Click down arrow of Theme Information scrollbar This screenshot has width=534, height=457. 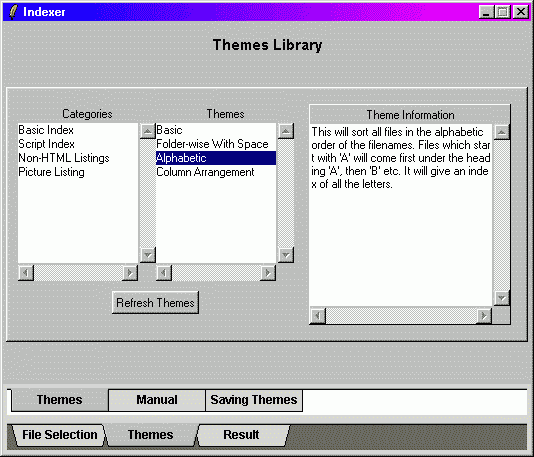[501, 298]
